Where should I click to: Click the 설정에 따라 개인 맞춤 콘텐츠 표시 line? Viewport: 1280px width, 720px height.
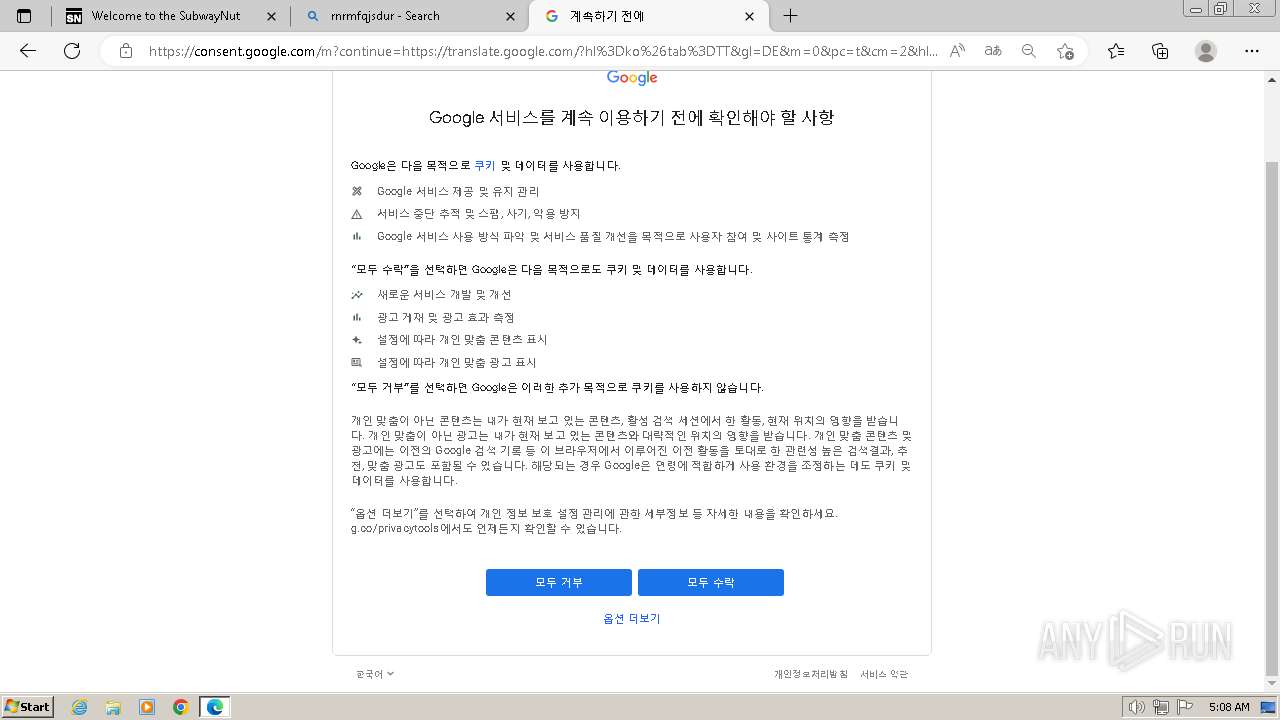point(462,340)
